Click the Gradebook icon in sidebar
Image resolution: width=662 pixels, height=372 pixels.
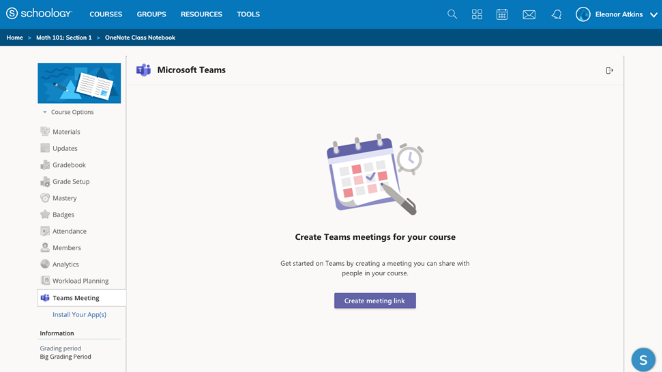coord(45,165)
